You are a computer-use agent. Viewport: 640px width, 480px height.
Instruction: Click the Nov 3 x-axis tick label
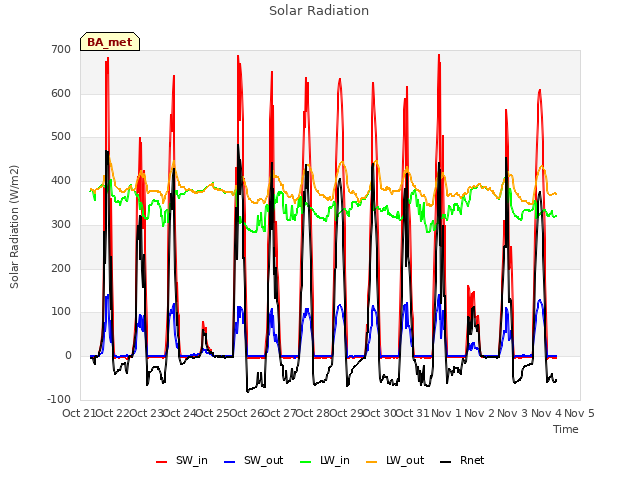coord(513,413)
